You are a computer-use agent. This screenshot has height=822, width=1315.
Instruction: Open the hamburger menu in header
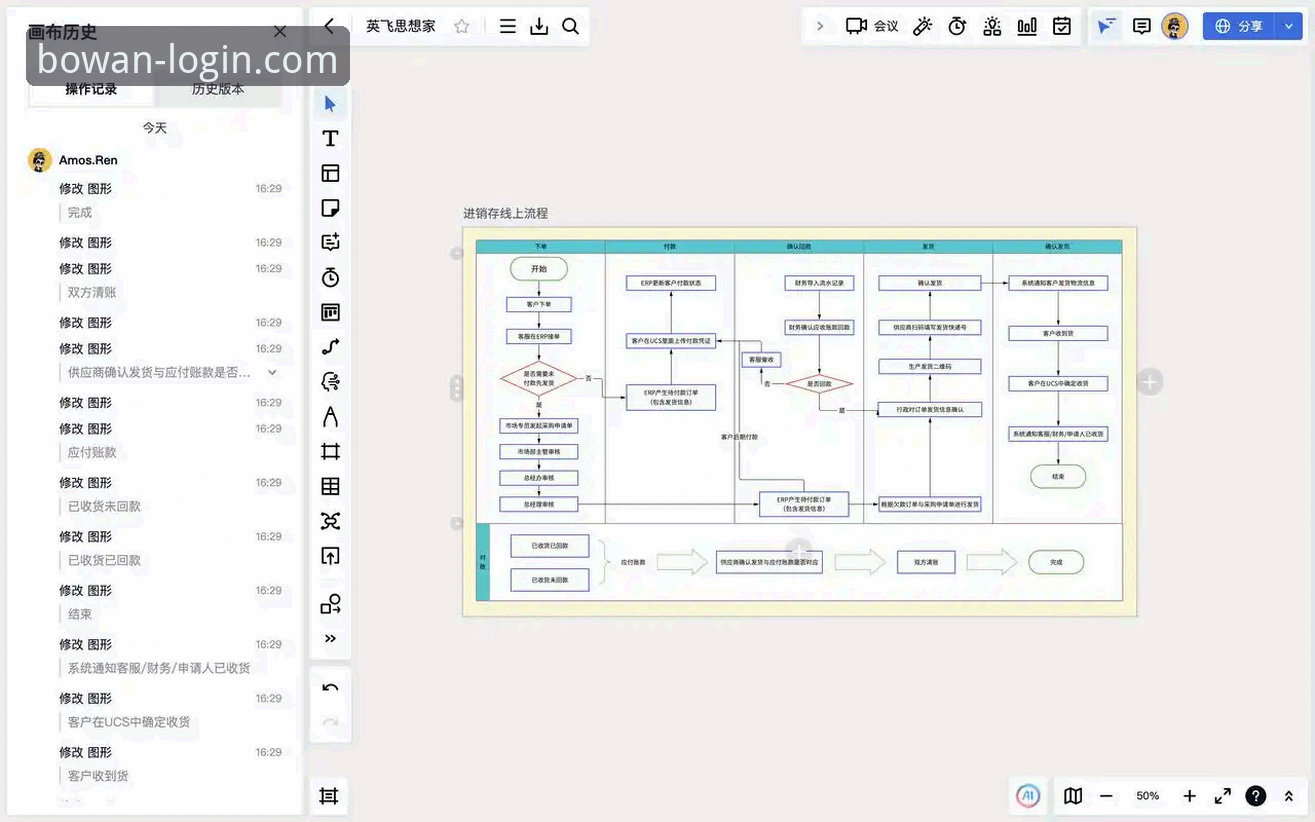pyautogui.click(x=508, y=26)
